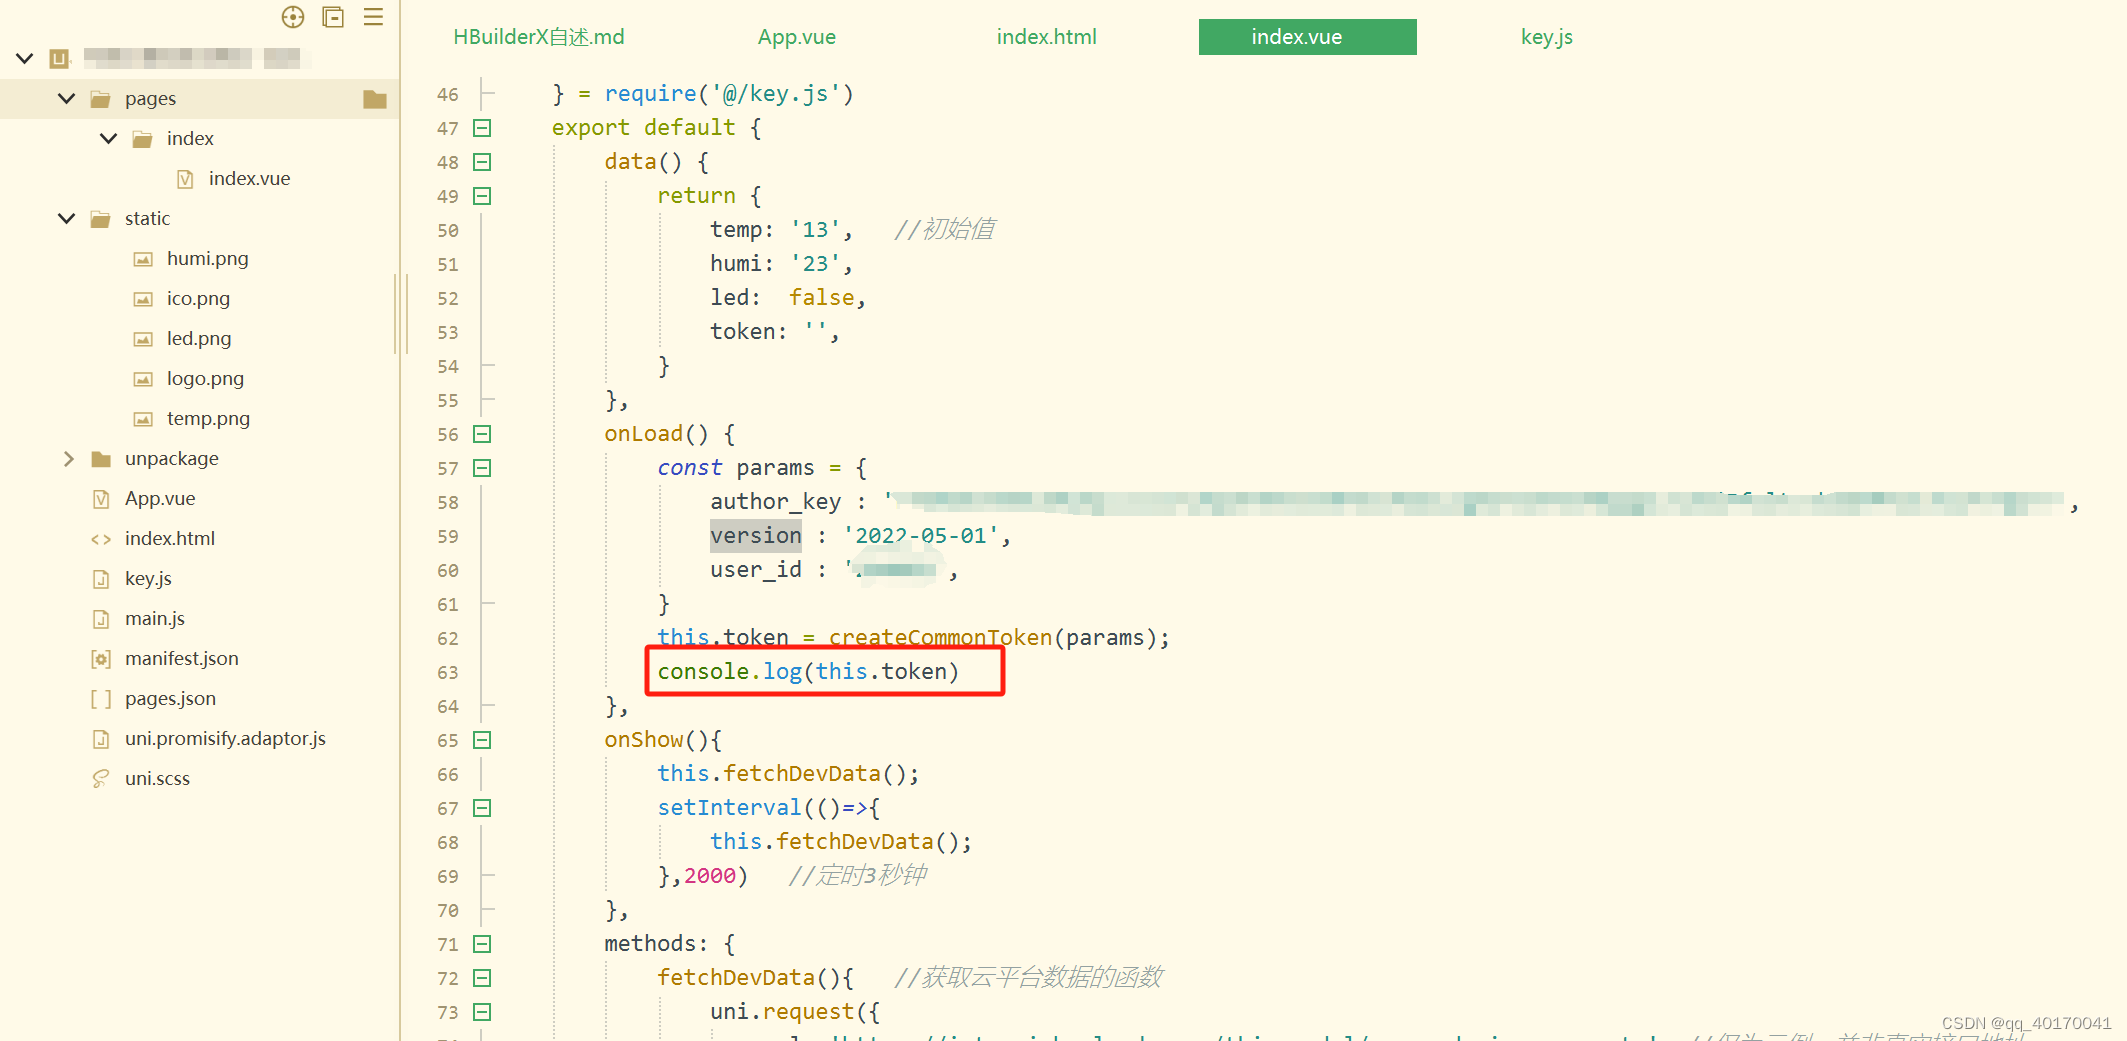Image resolution: width=2127 pixels, height=1041 pixels.
Task: Select the active index.vue tab
Action: click(x=1307, y=37)
